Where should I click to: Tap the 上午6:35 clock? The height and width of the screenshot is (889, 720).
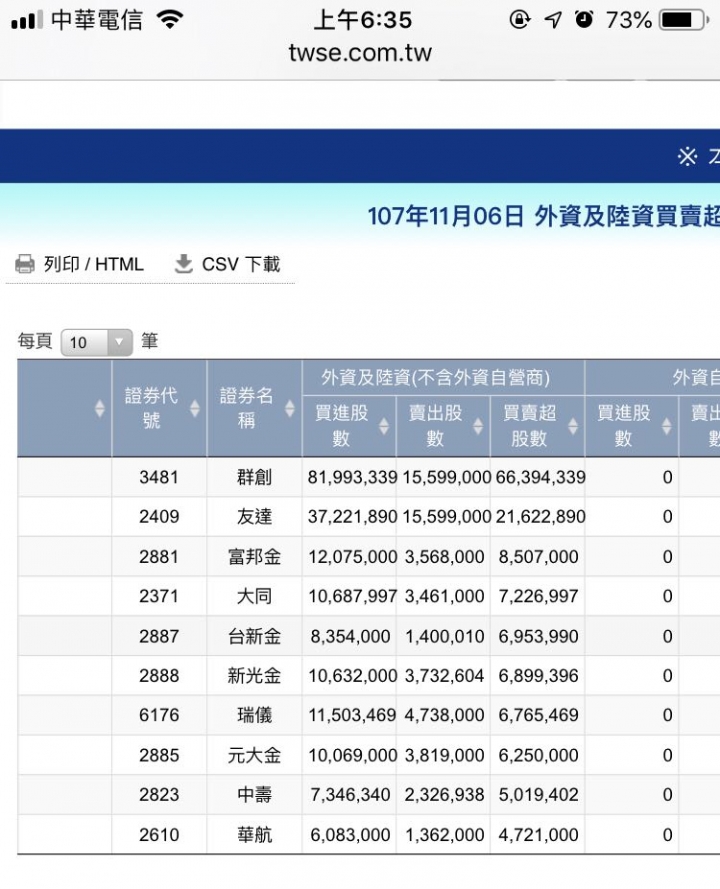click(363, 20)
